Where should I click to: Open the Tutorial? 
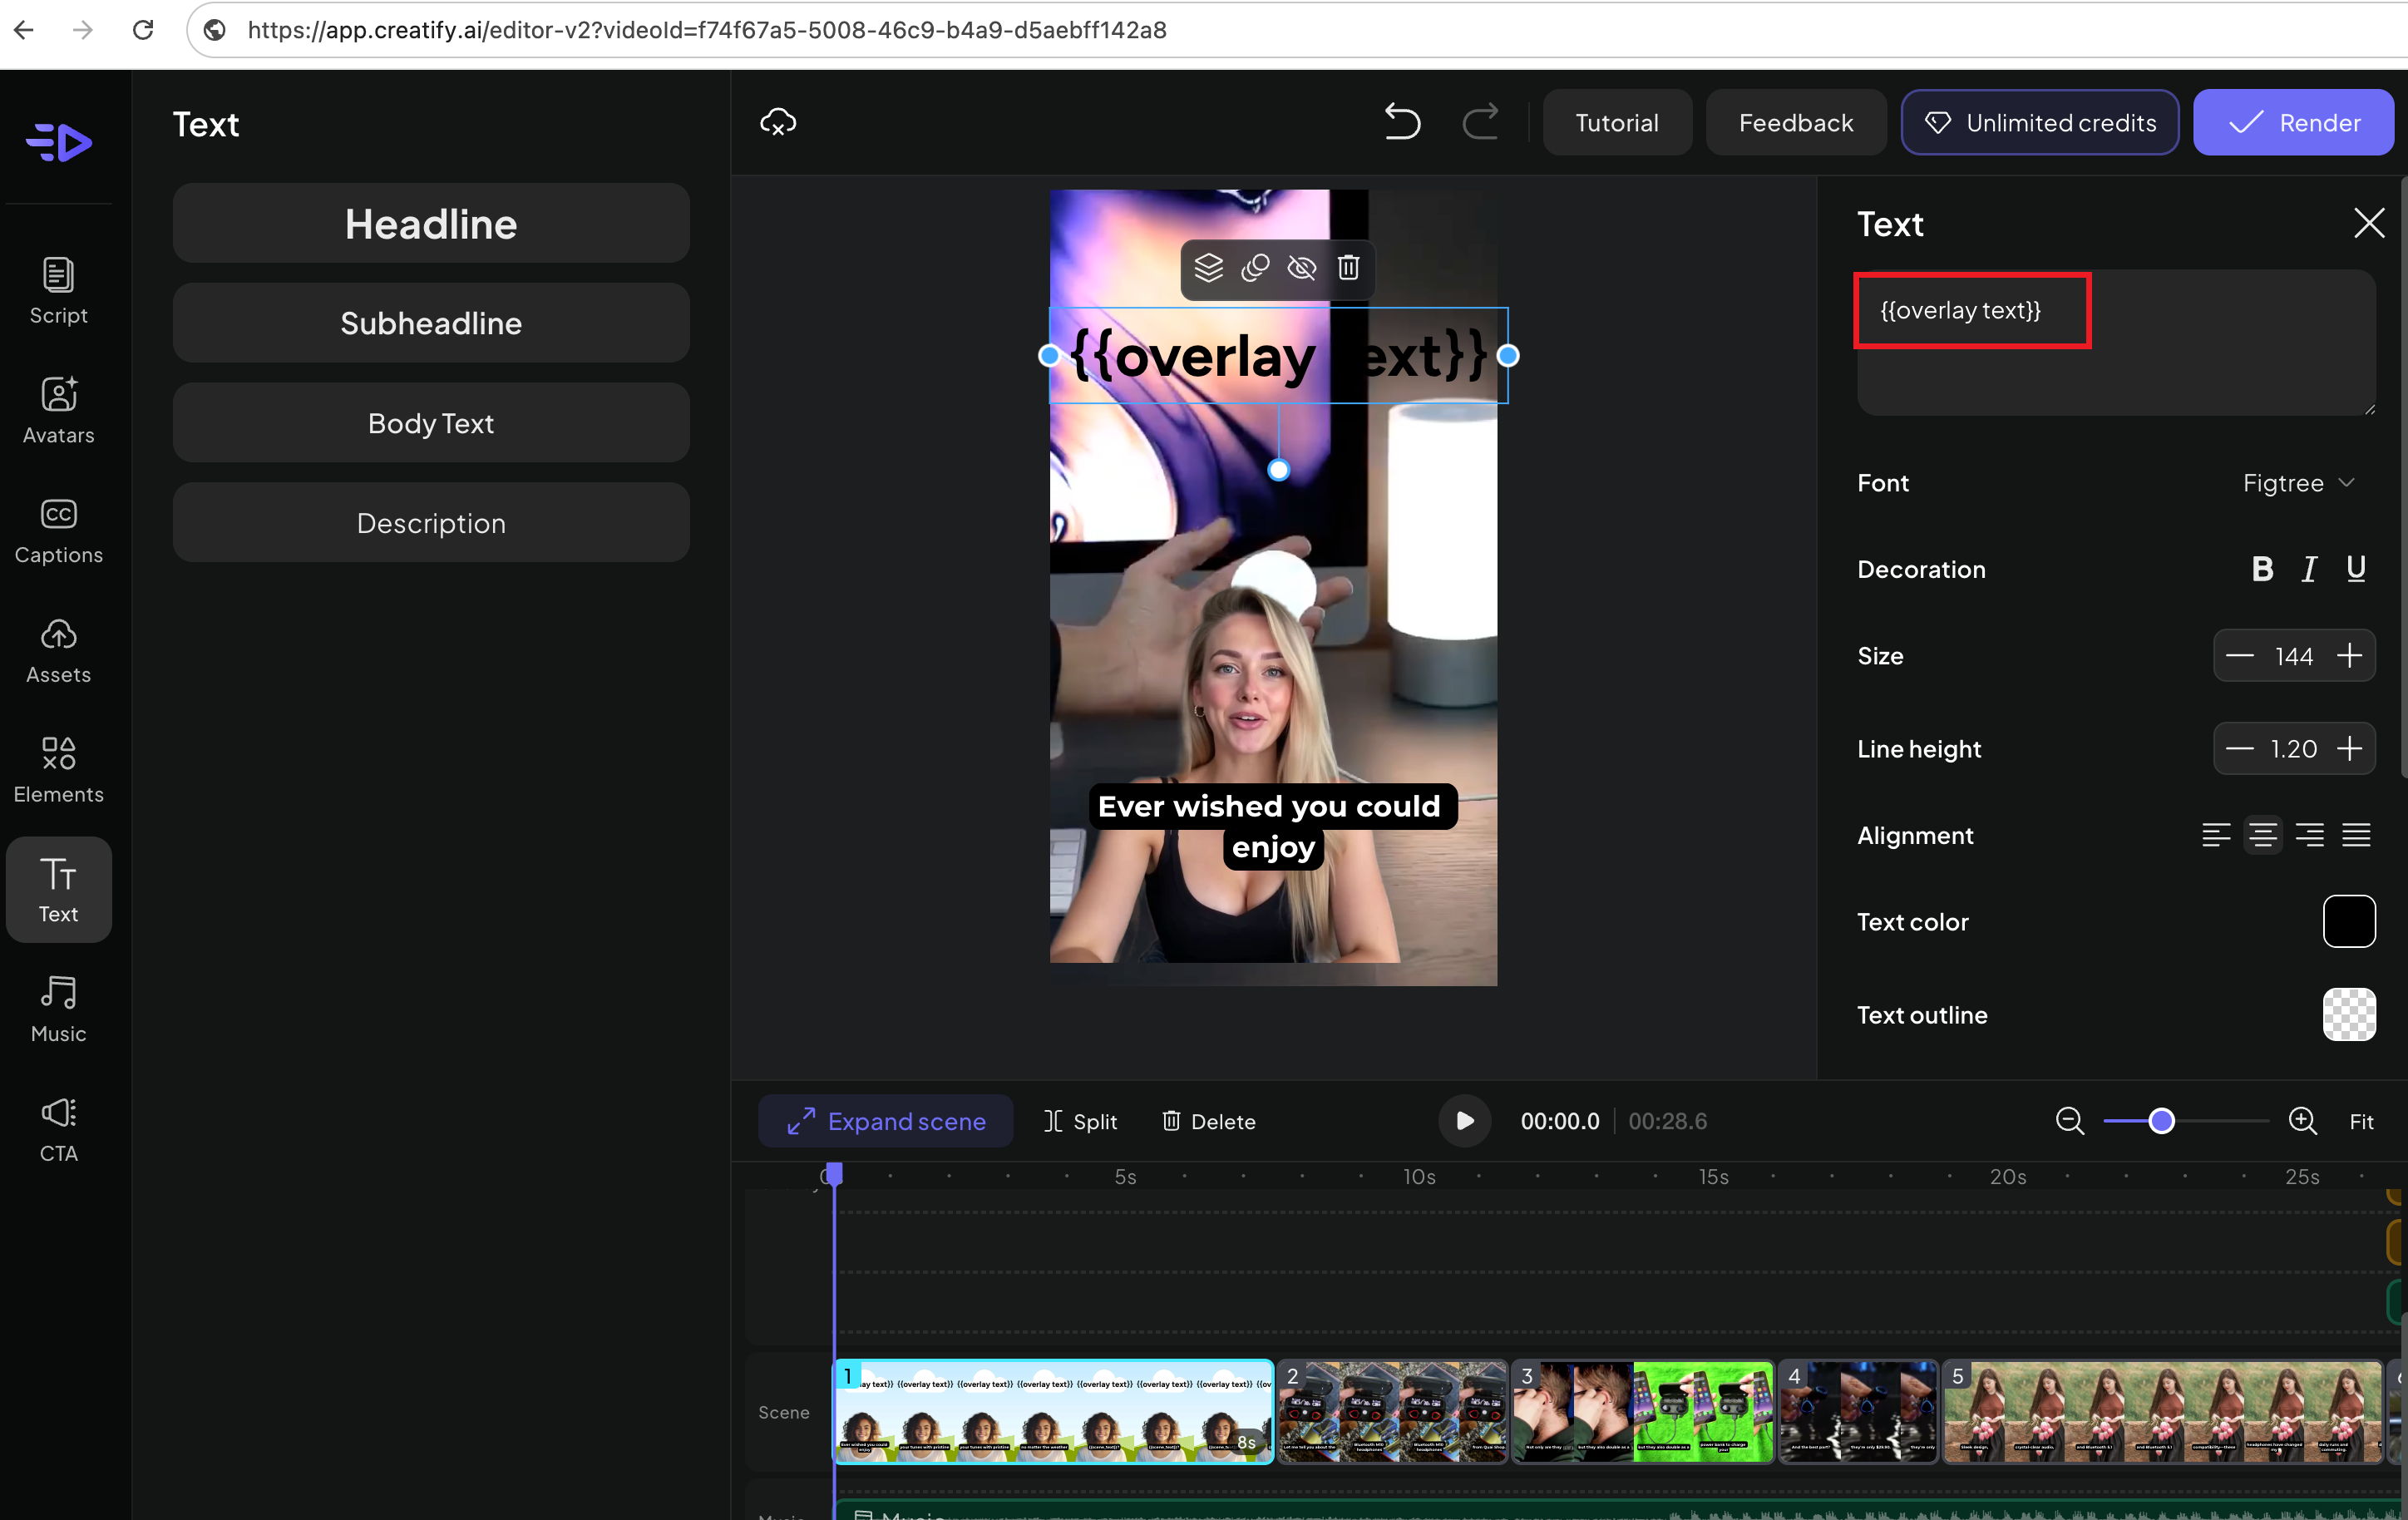(1616, 122)
